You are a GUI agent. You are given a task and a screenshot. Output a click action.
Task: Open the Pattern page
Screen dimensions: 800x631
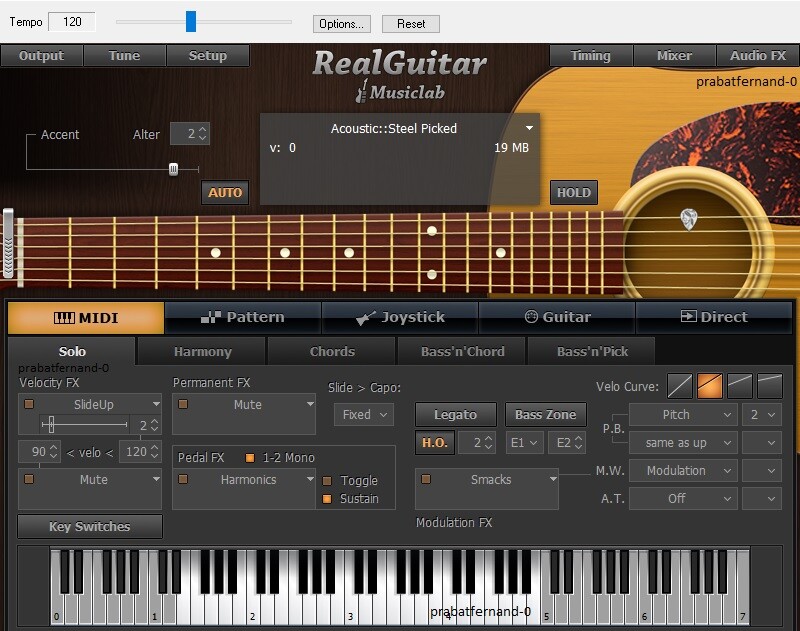click(x=243, y=317)
